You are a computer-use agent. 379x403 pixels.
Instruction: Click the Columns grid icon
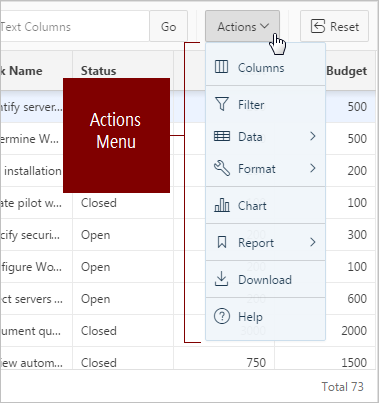(x=221, y=67)
